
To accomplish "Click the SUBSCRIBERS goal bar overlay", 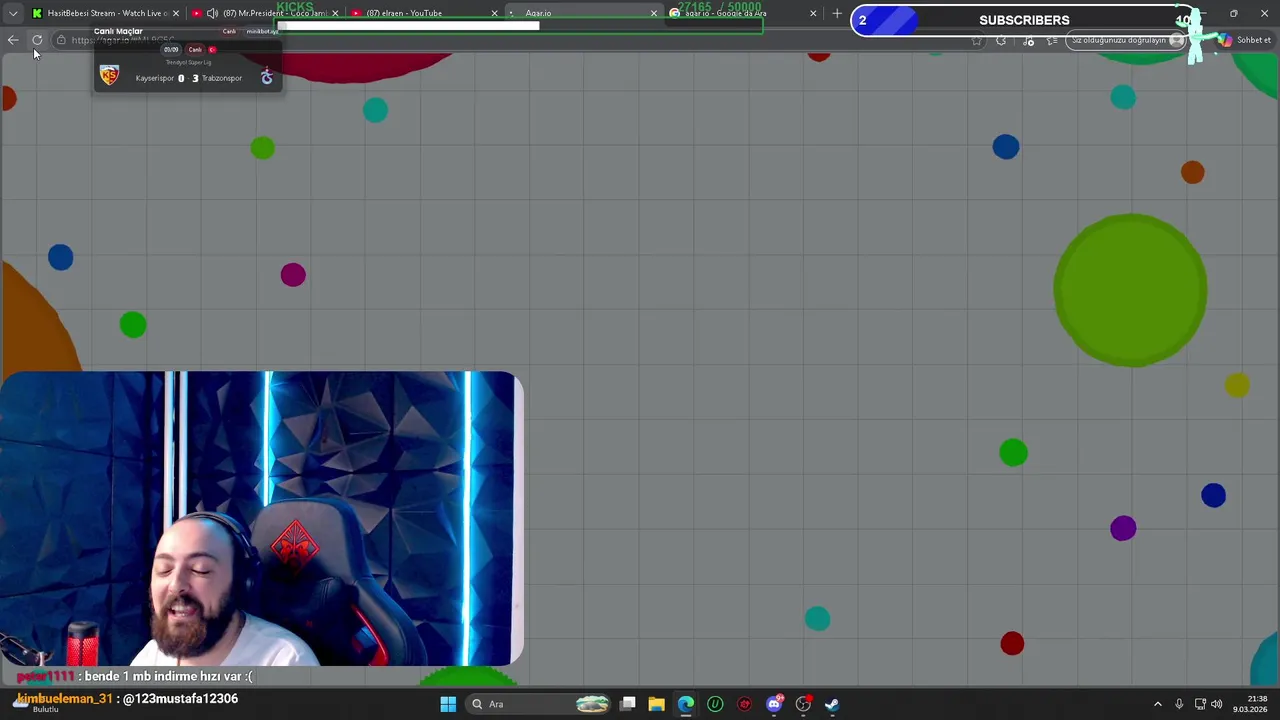I will [x=1025, y=20].
